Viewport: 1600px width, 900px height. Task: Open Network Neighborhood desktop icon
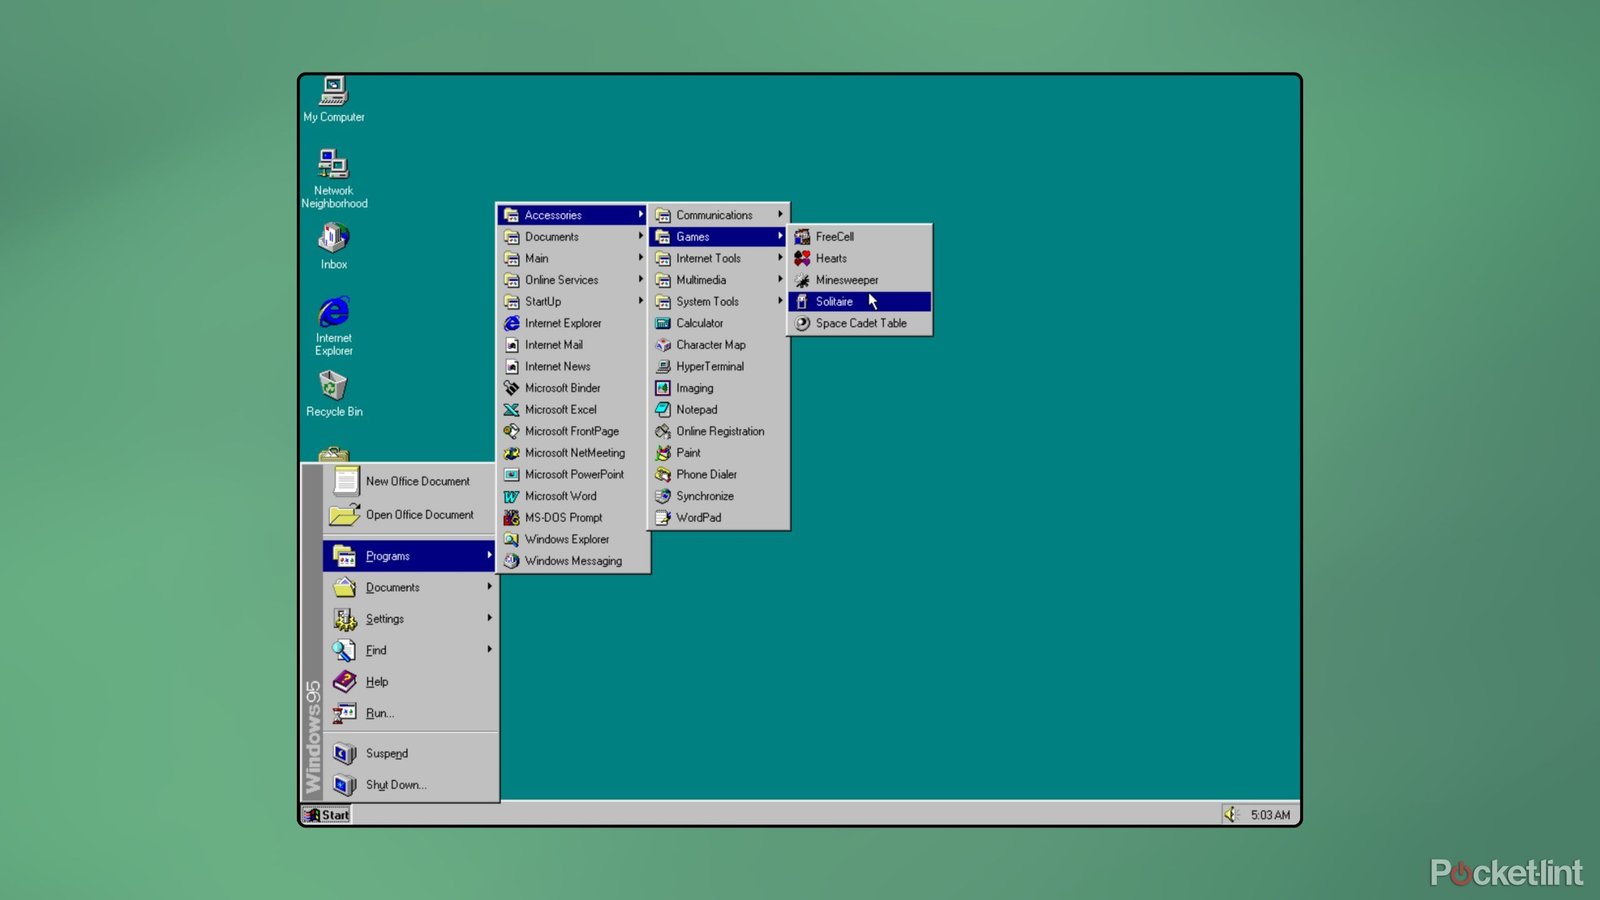(334, 177)
